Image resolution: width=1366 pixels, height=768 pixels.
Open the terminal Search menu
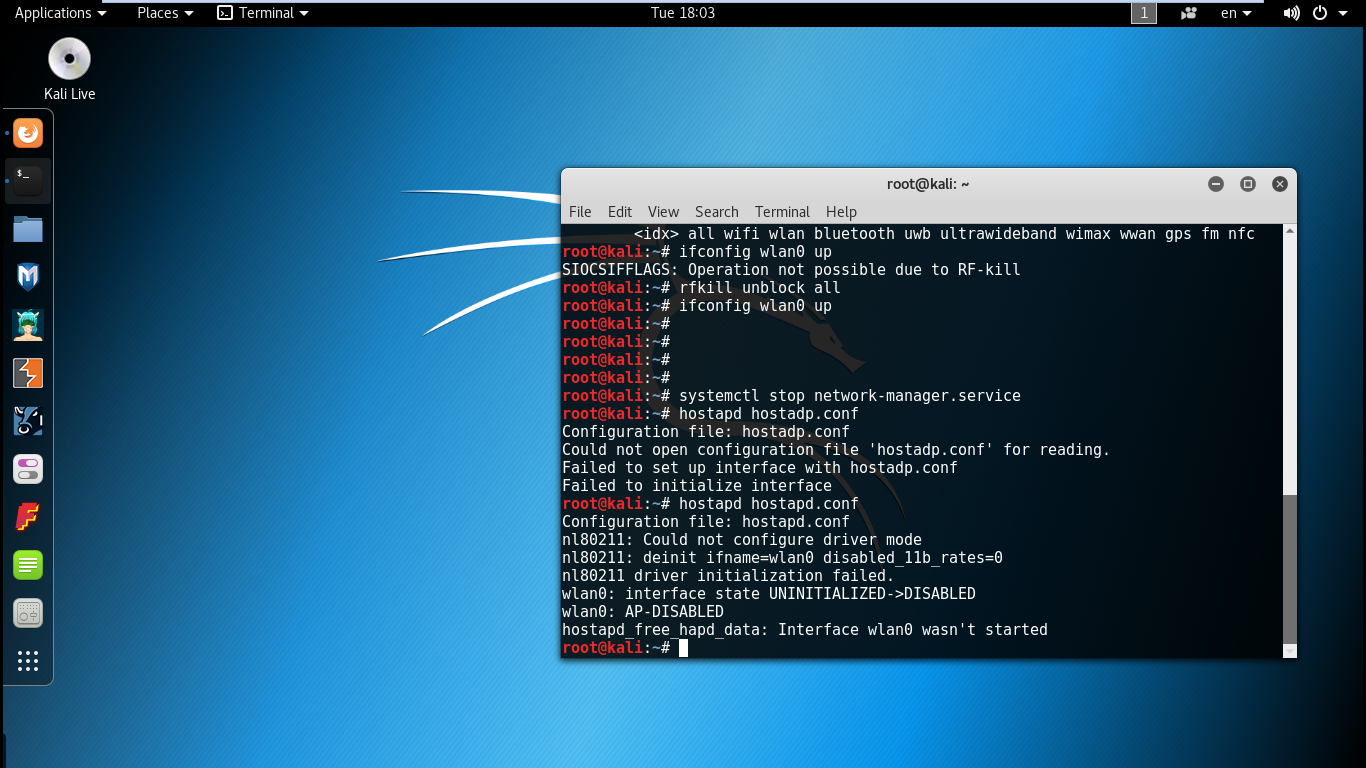point(717,212)
